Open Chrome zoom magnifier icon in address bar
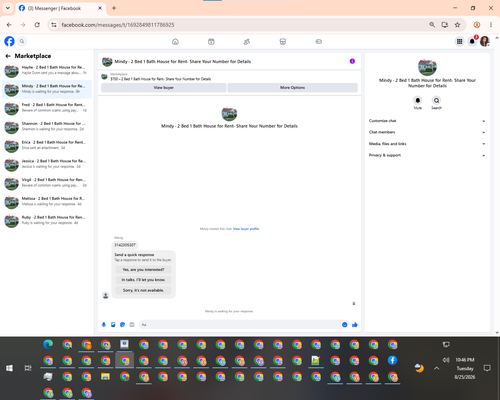The image size is (500, 400). point(432,25)
